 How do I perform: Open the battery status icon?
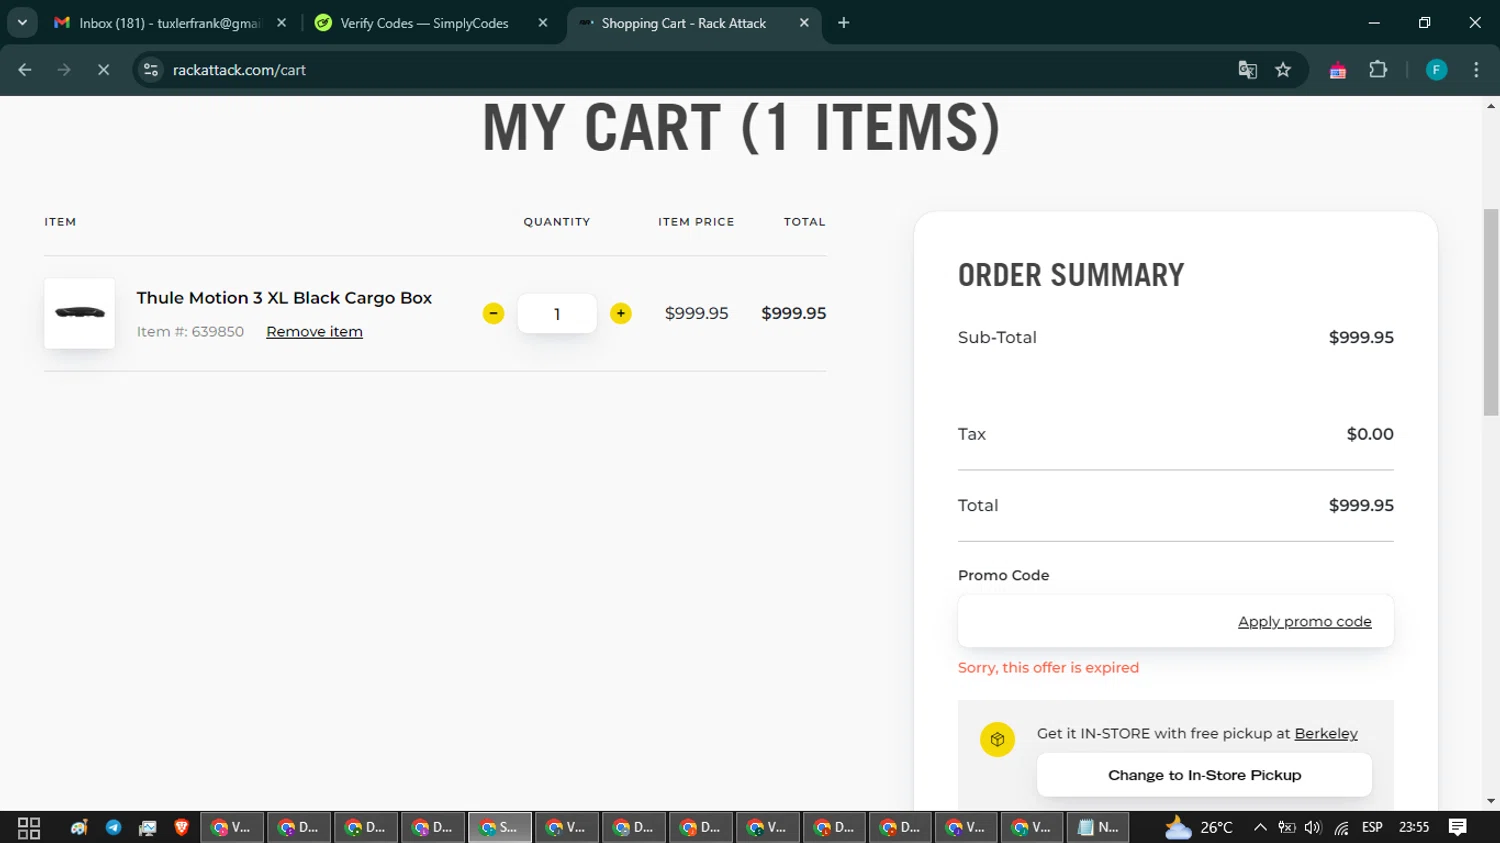[1287, 828]
